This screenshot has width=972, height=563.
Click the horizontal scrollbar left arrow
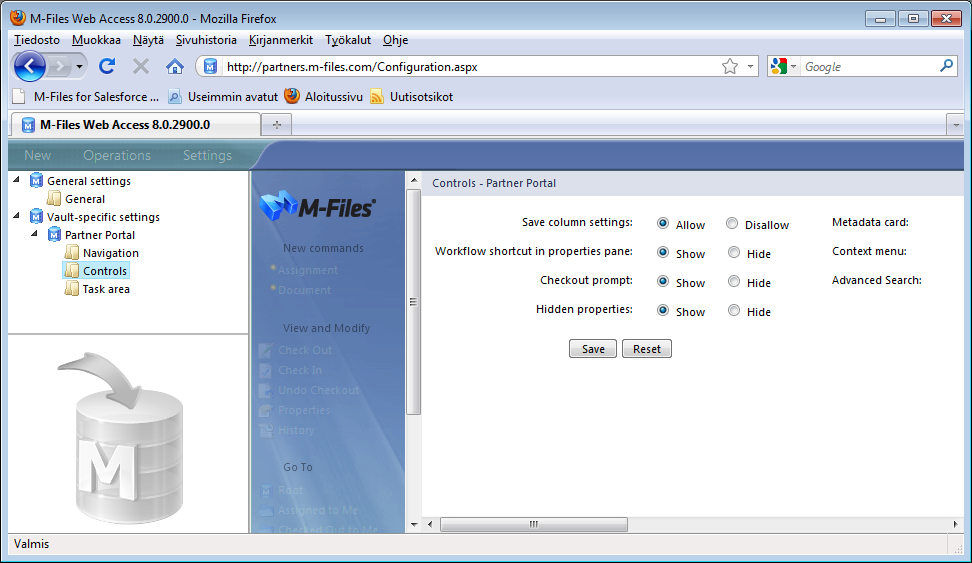tap(430, 525)
